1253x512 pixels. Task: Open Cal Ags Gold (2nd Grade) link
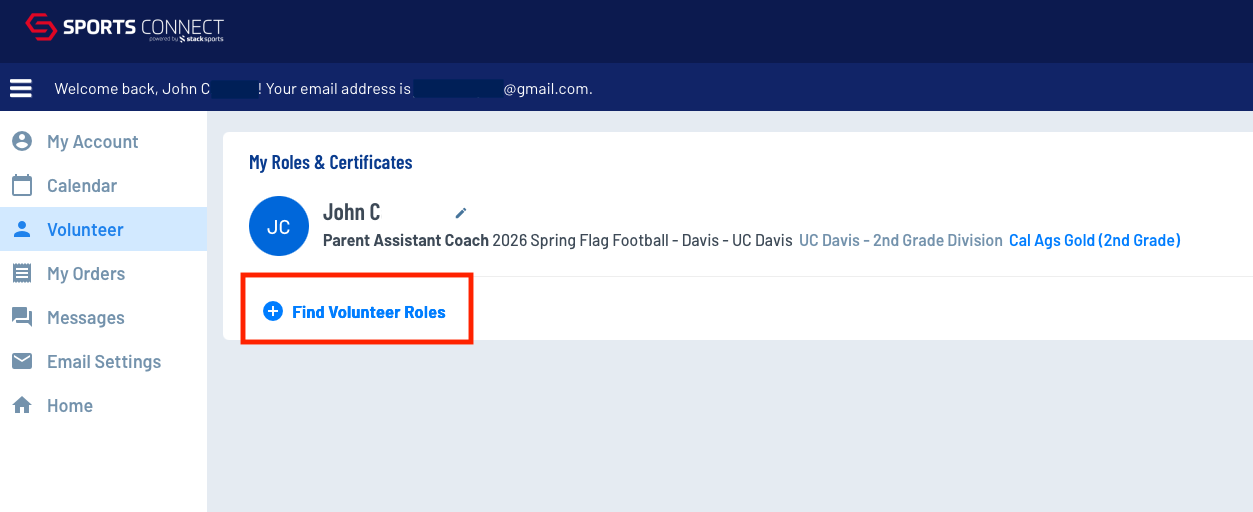pos(1095,240)
